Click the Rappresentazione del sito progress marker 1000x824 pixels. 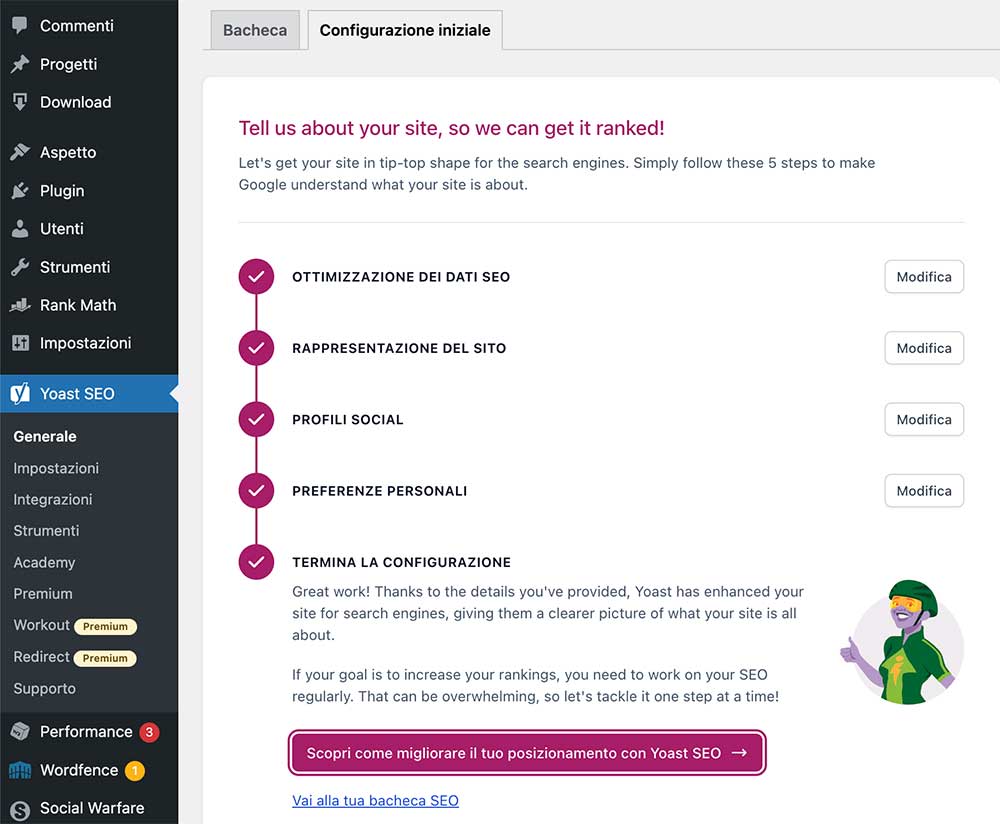click(256, 348)
